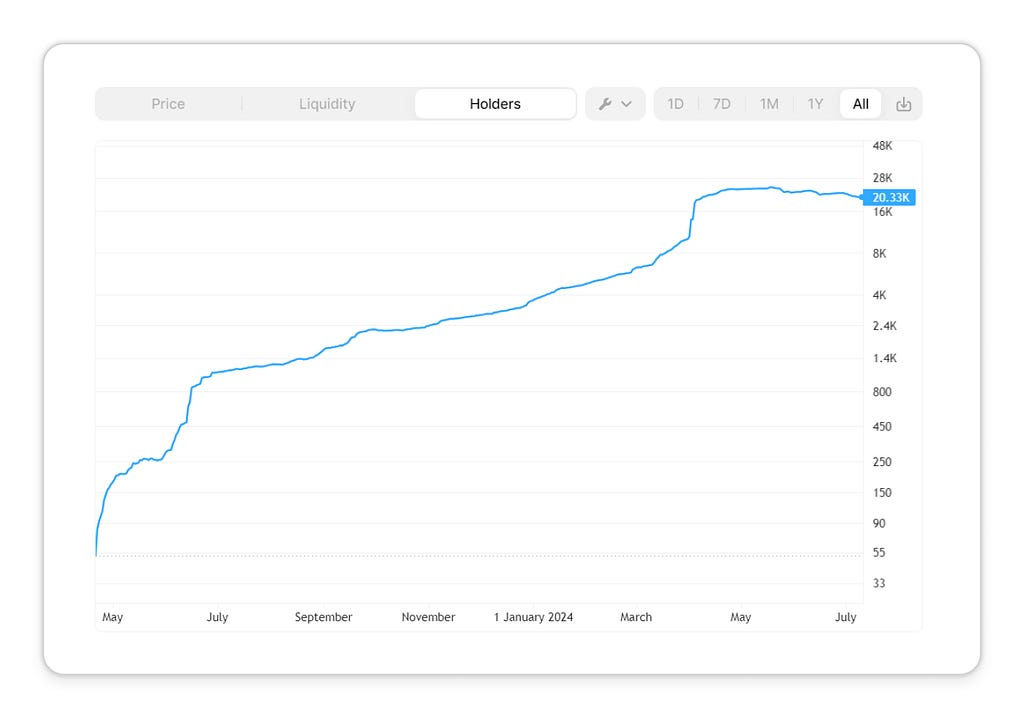Click the September date label

(x=323, y=617)
